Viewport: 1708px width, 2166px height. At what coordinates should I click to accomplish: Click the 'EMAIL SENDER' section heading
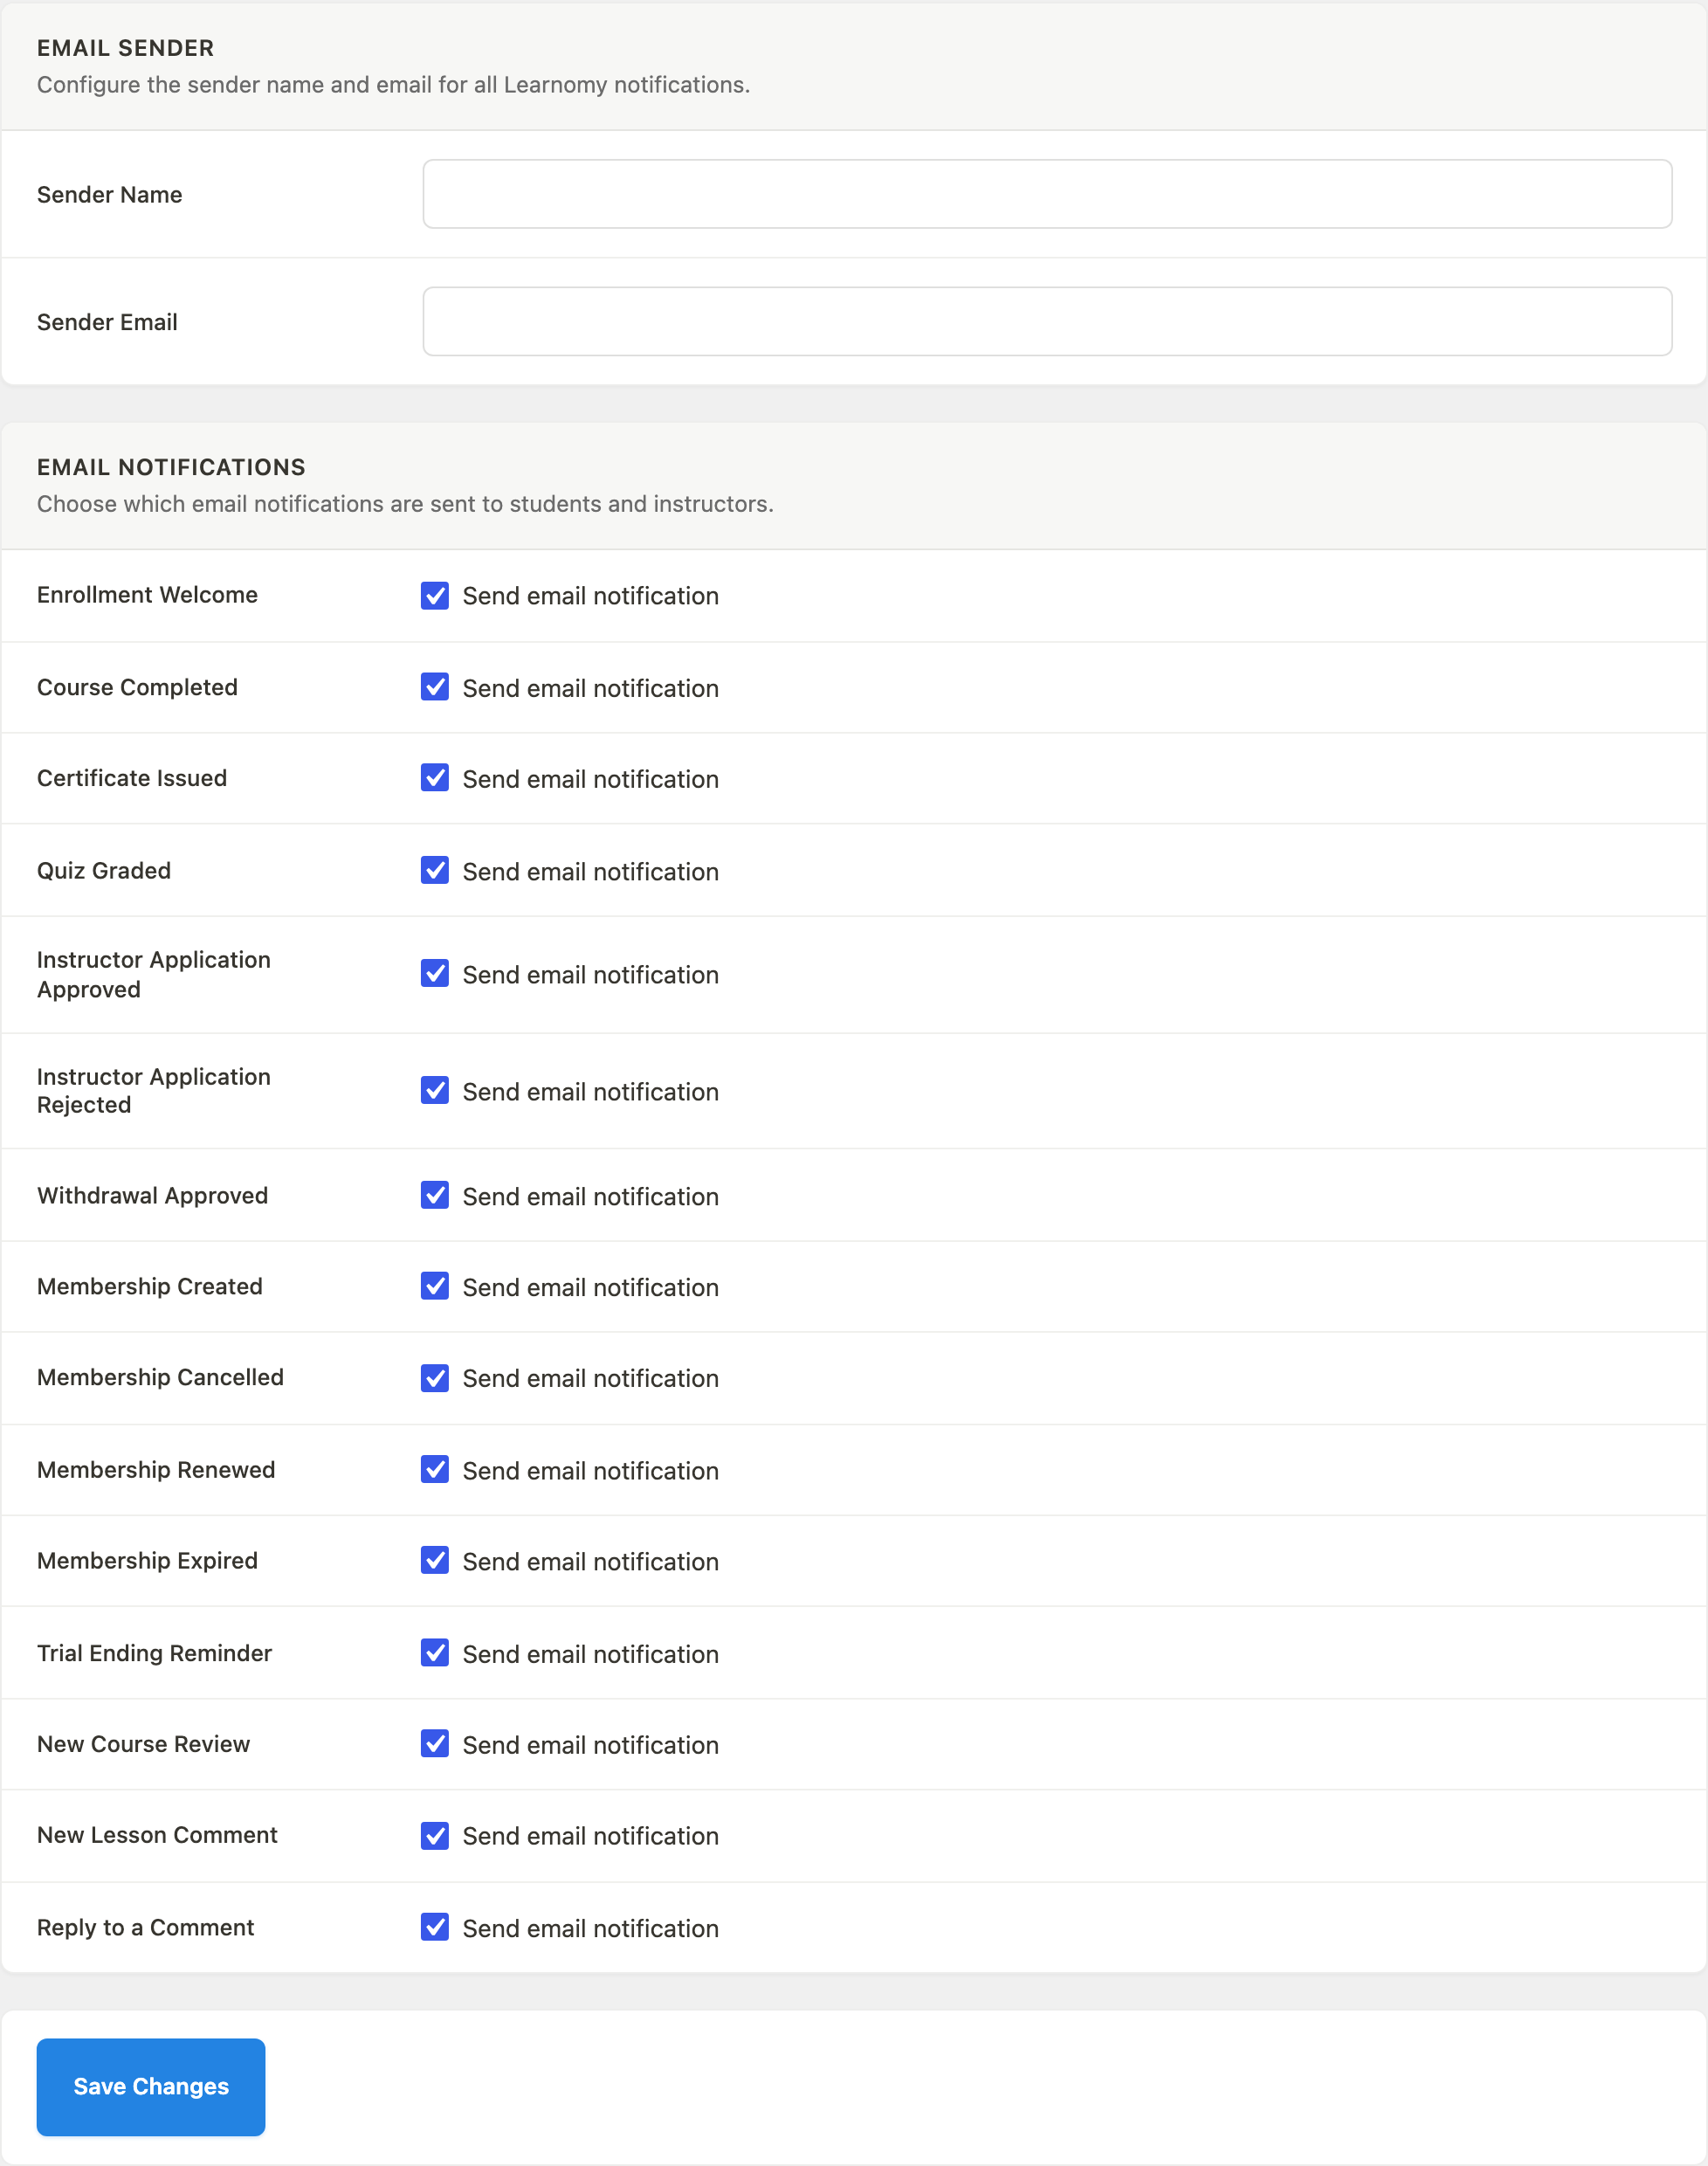[x=126, y=48]
